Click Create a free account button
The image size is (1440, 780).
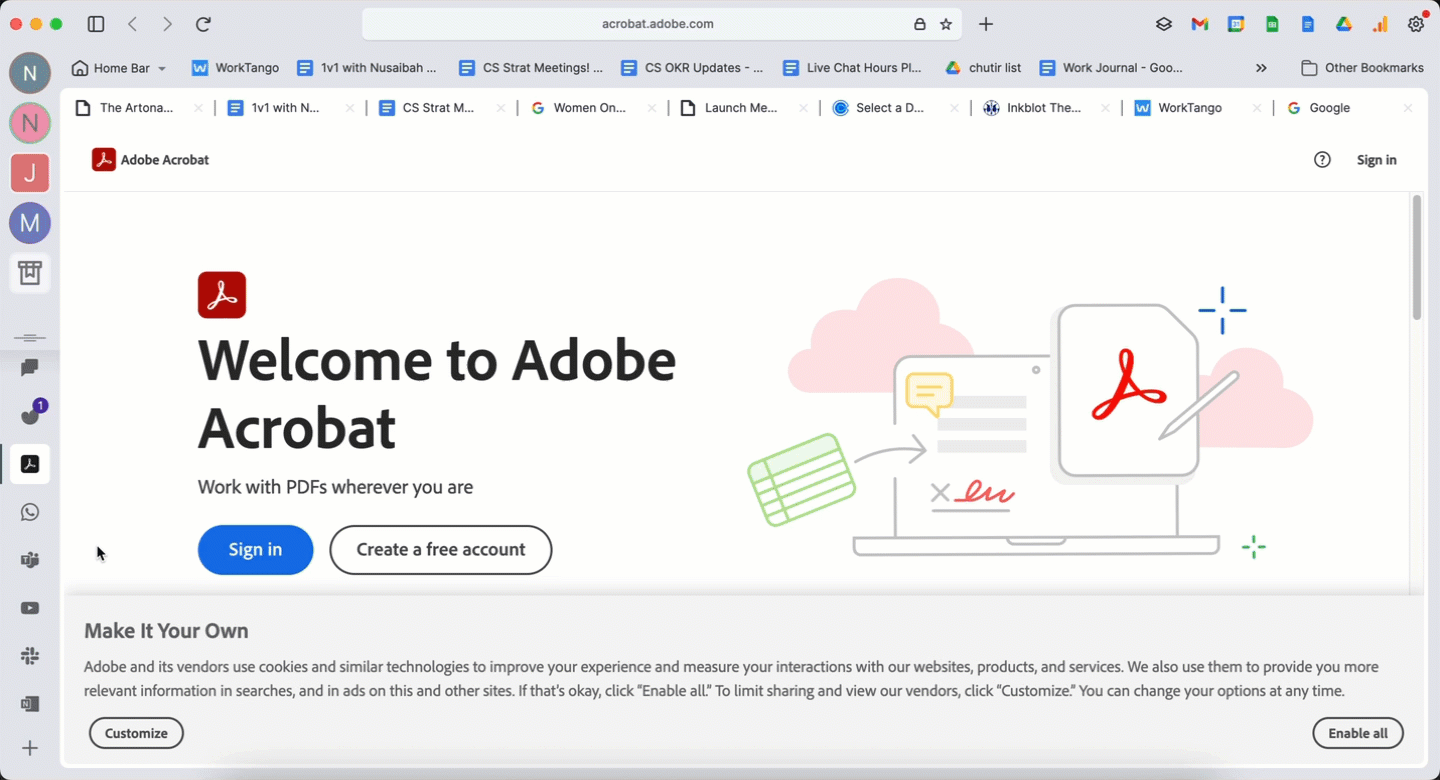pyautogui.click(x=441, y=549)
